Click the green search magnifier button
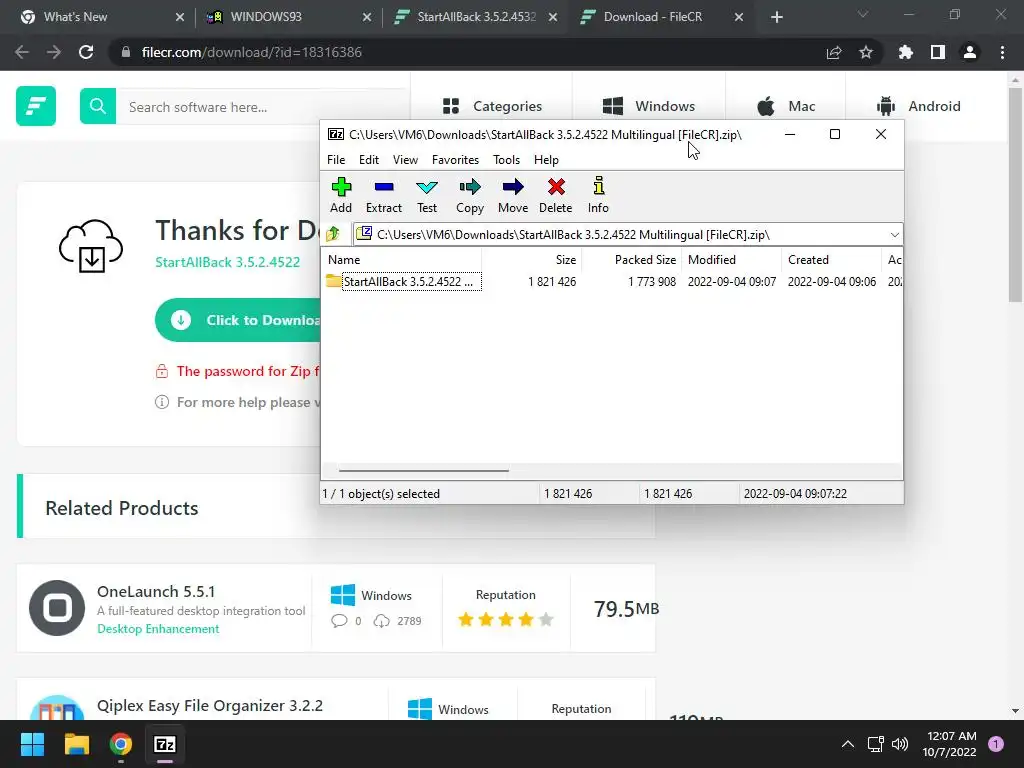The height and width of the screenshot is (768, 1024). click(x=98, y=106)
